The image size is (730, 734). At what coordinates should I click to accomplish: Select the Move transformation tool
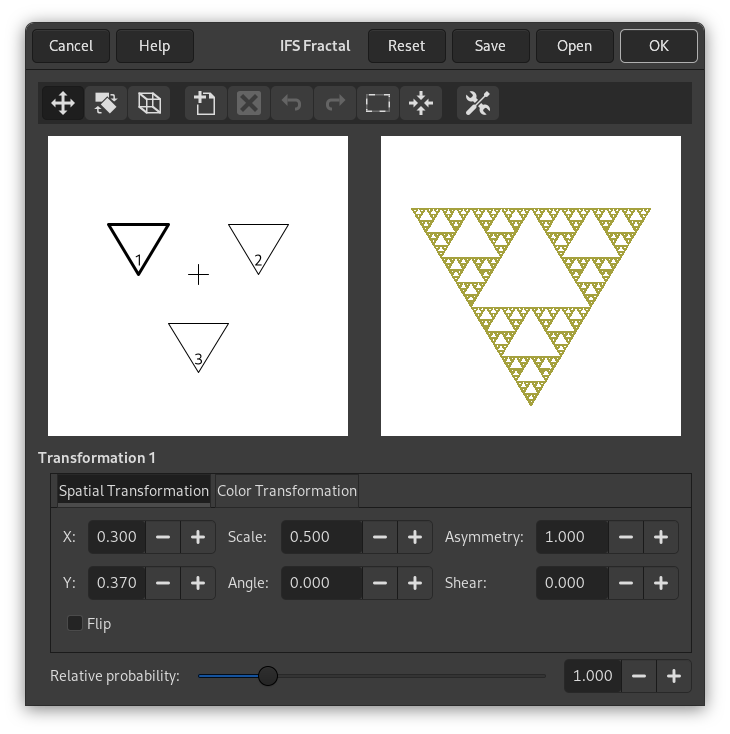pyautogui.click(x=63, y=103)
